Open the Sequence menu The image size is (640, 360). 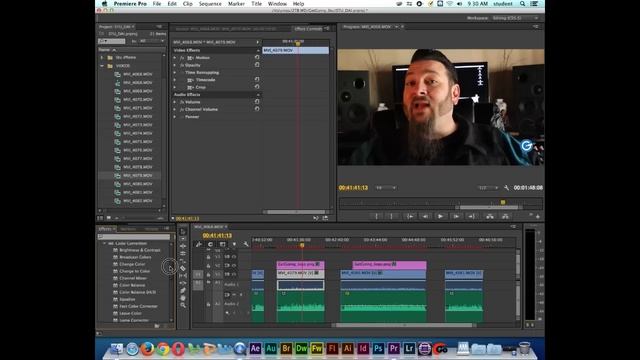(210, 4)
